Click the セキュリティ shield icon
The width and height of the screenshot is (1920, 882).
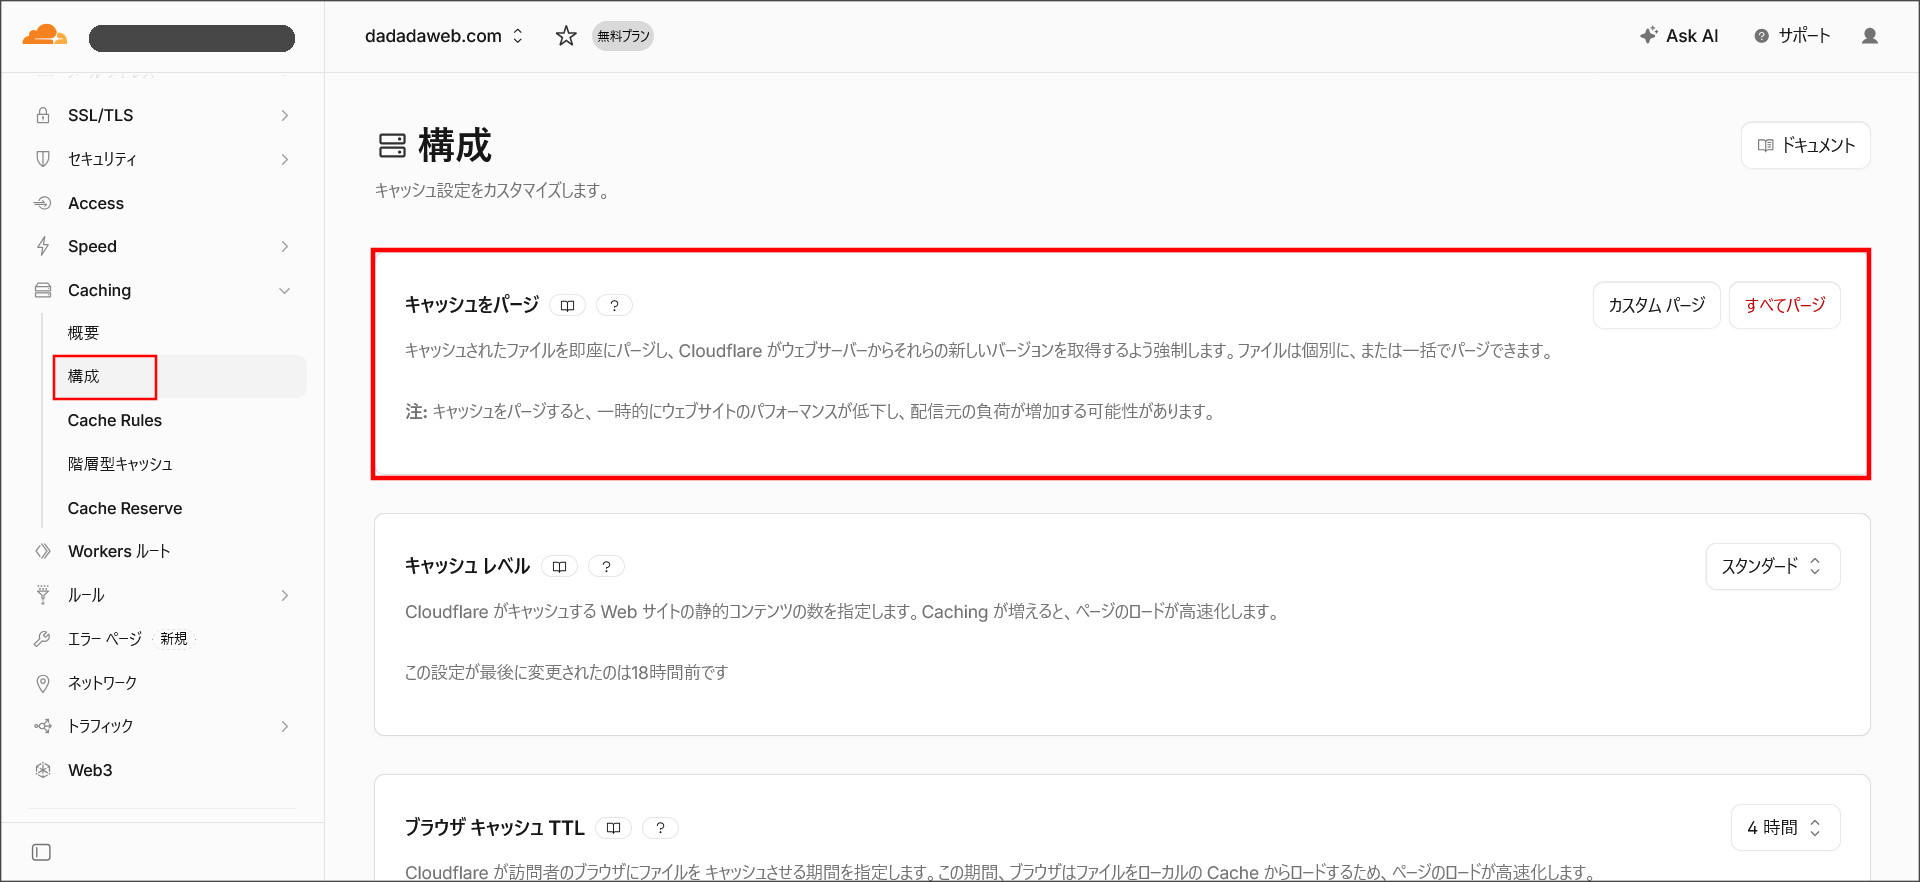43,159
